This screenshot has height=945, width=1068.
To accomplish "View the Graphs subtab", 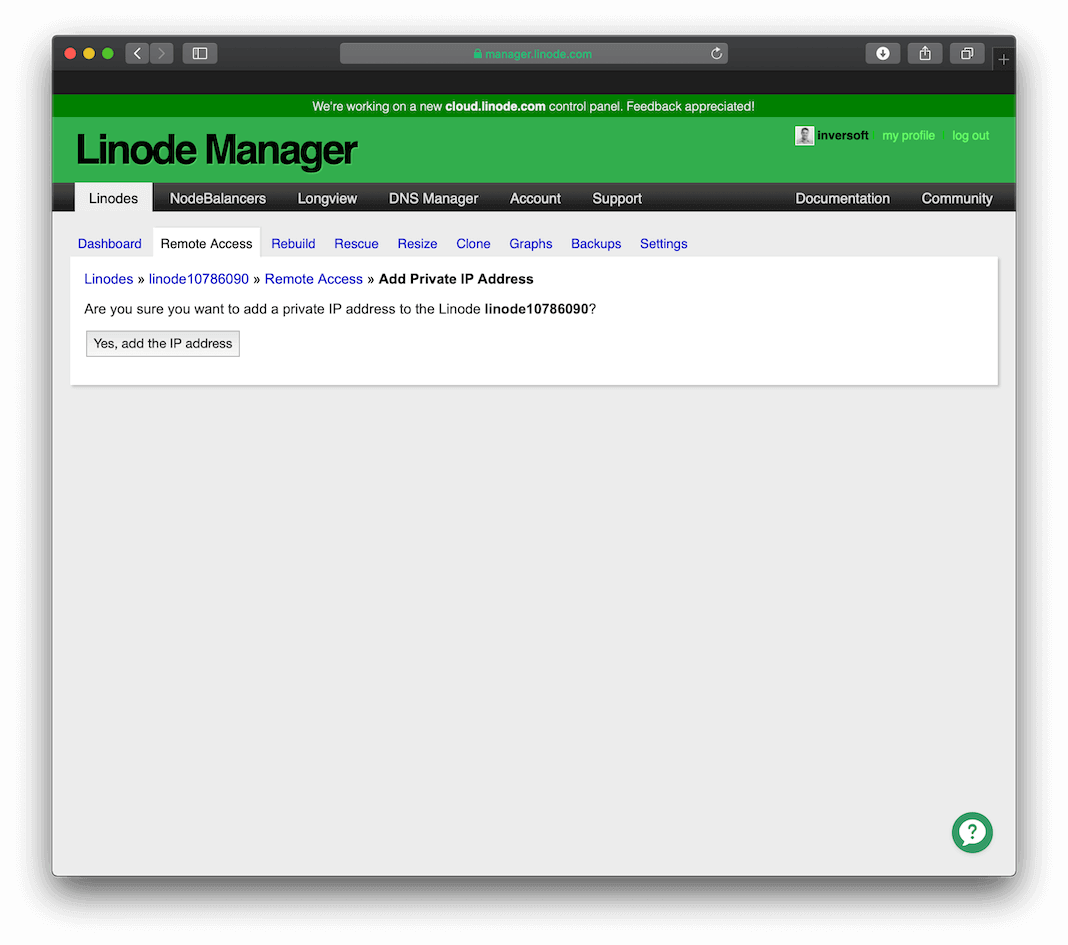I will click(531, 244).
